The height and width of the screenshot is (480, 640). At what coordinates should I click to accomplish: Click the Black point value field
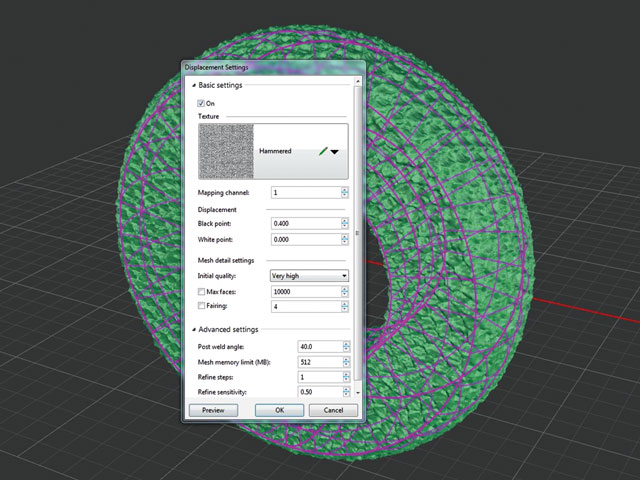tap(306, 224)
